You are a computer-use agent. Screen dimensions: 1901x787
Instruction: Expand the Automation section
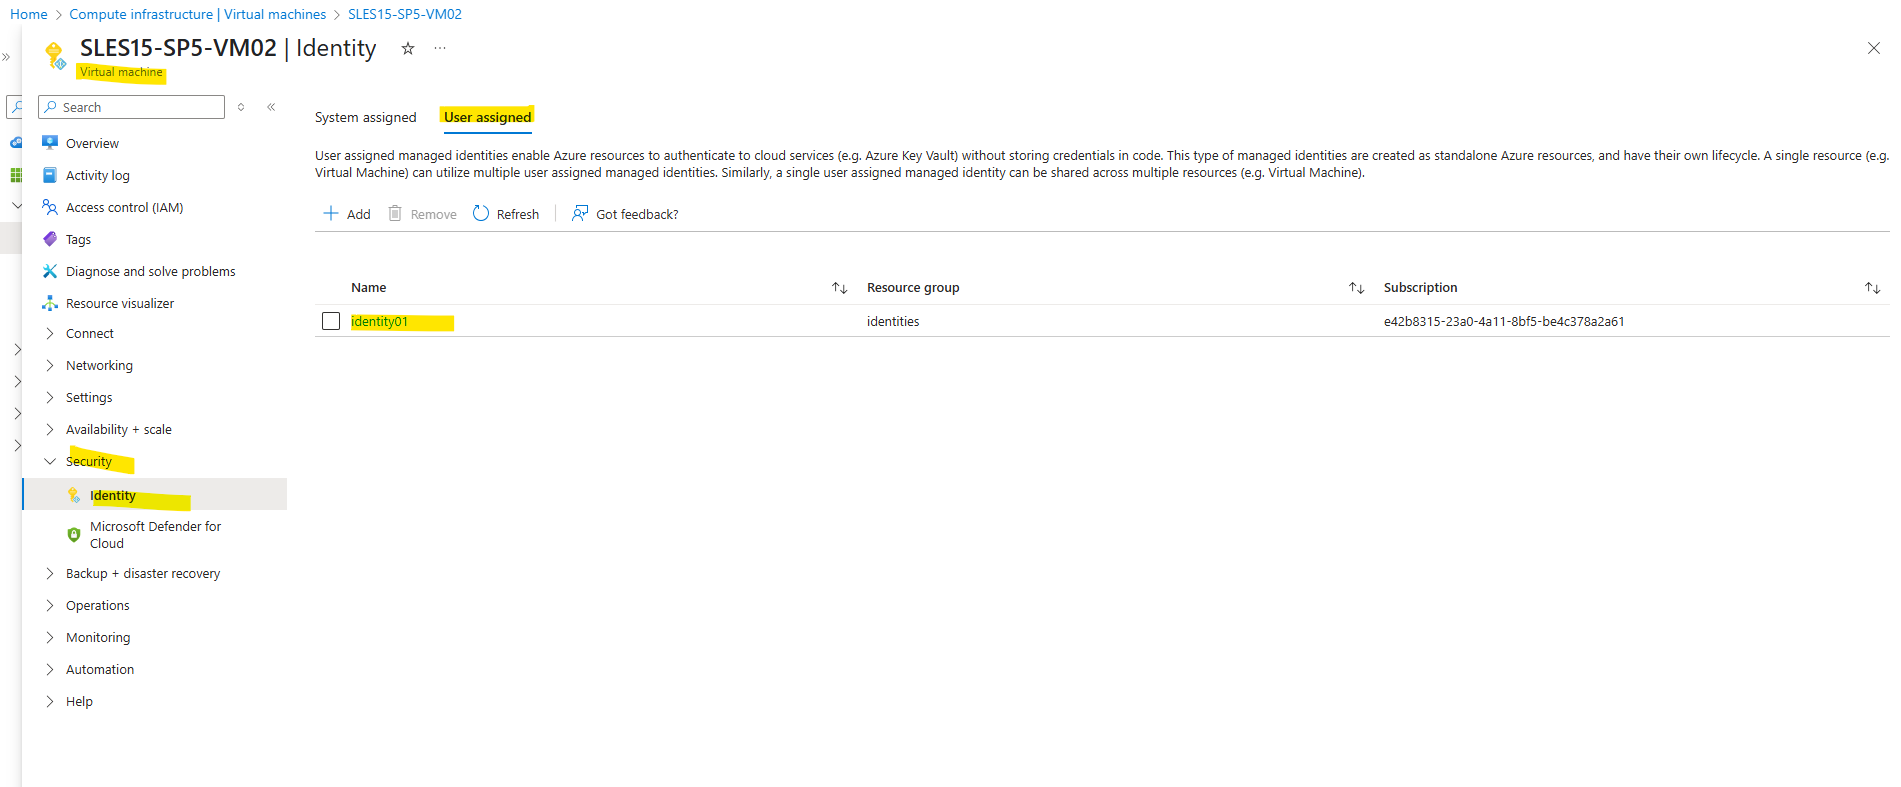pos(100,669)
